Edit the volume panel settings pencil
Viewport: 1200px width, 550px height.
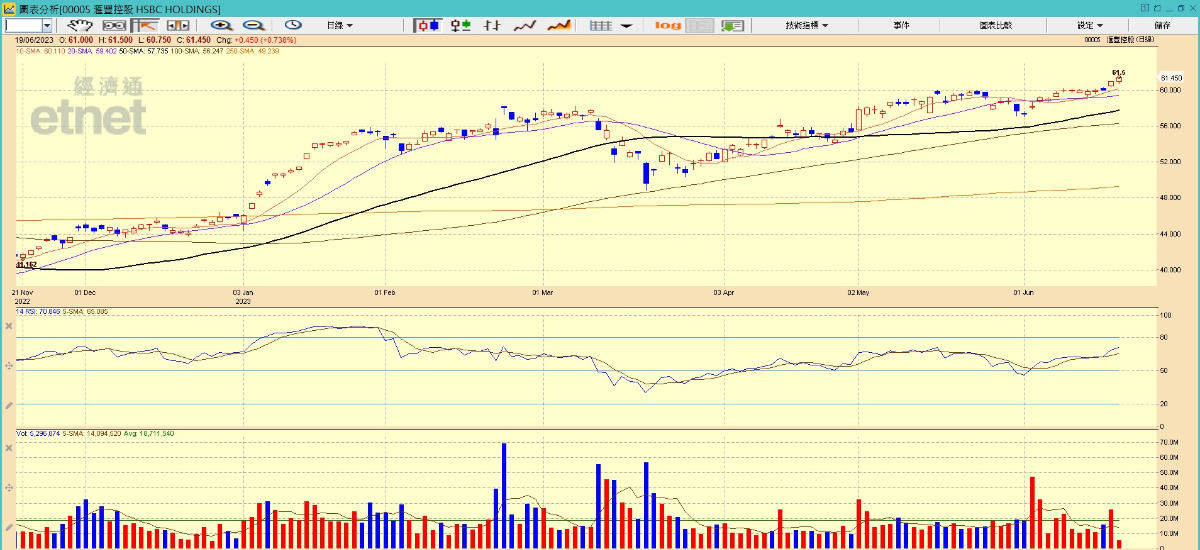pyautogui.click(x=9, y=526)
